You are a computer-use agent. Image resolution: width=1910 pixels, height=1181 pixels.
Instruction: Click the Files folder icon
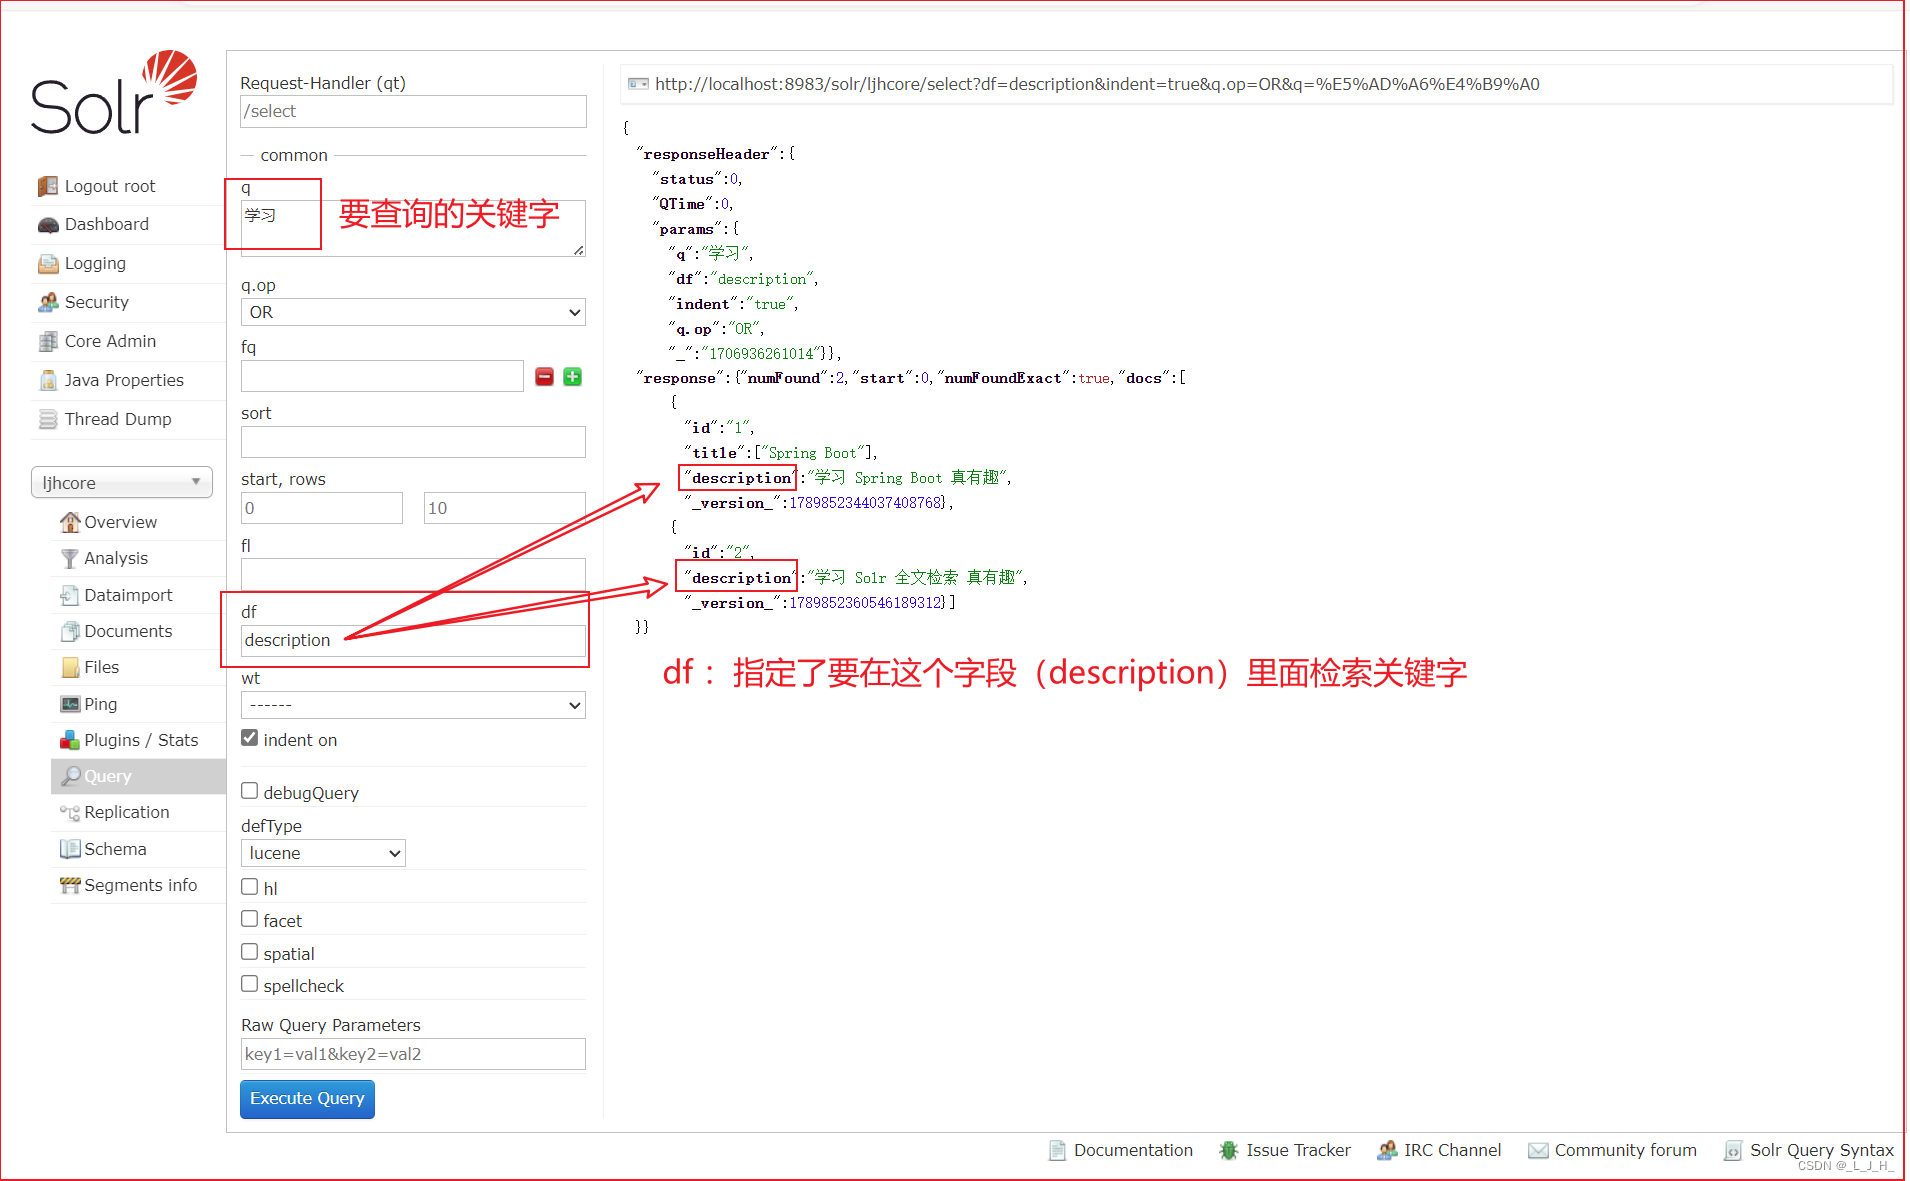point(70,667)
